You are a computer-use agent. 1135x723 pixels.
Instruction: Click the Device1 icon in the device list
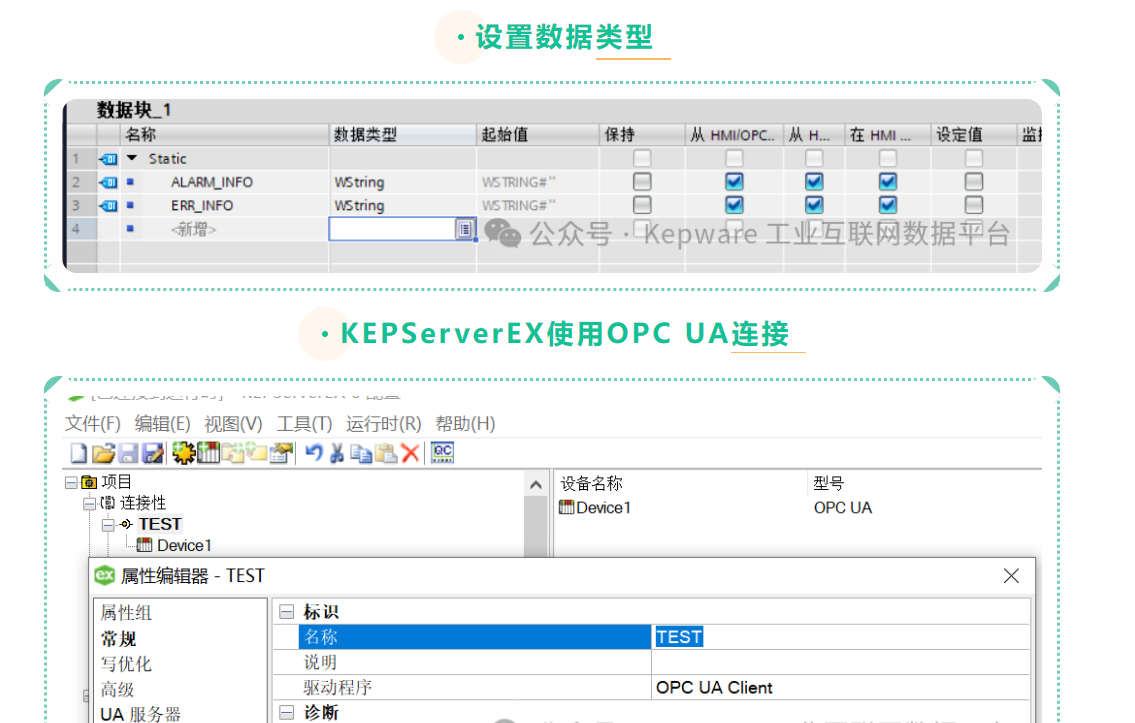pyautogui.click(x=567, y=507)
